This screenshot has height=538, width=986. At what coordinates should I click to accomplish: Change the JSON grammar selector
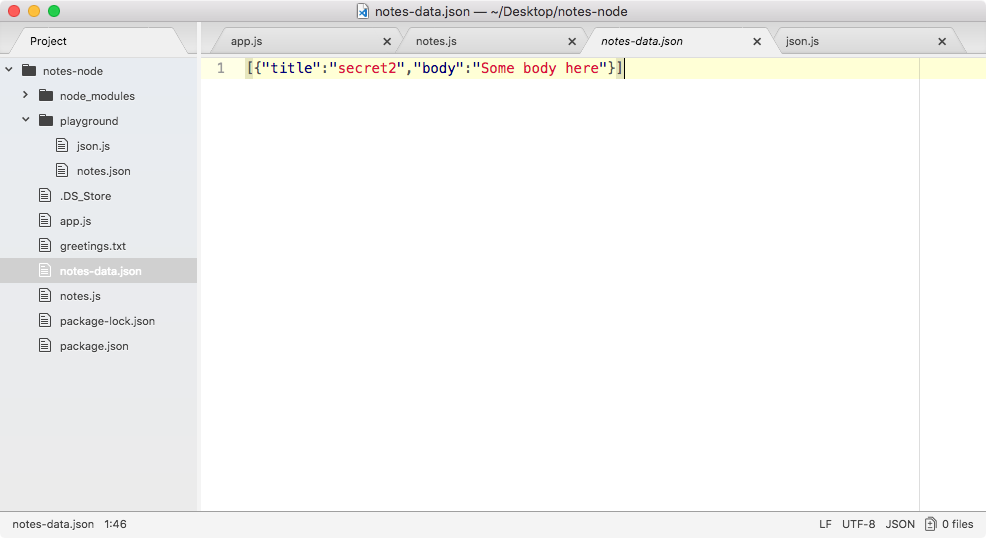point(900,524)
